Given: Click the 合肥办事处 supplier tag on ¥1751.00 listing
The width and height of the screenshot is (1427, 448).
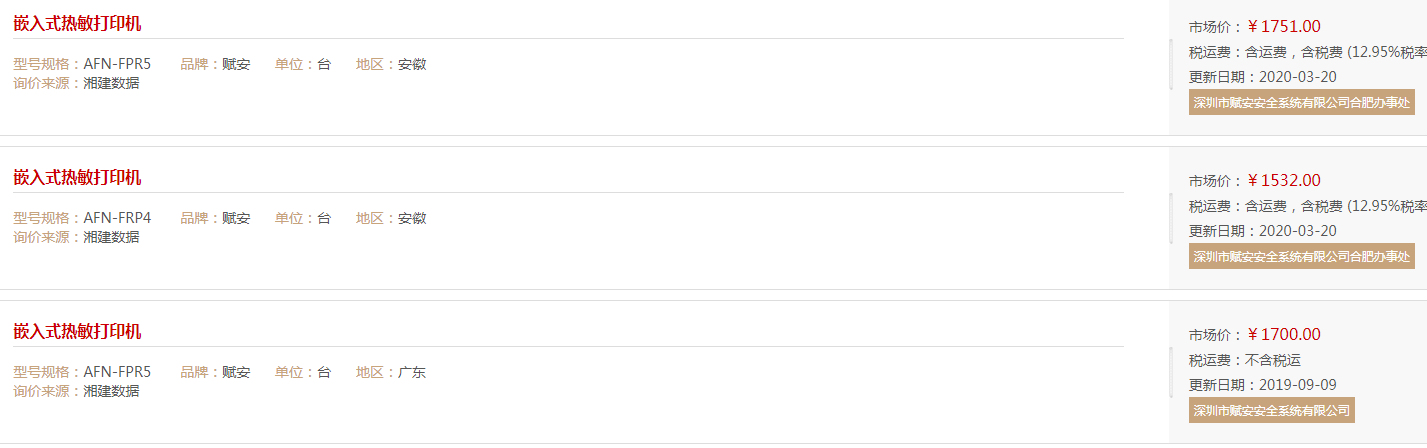Looking at the screenshot, I should coord(1302,102).
